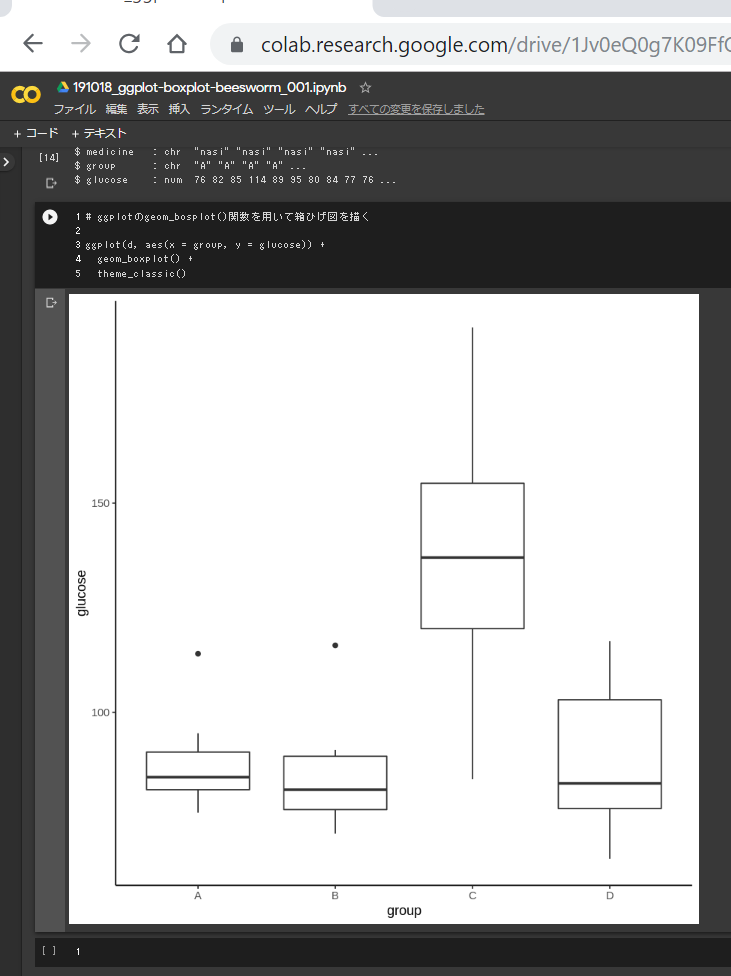Add a text cell with + テキスト
This screenshot has width=731, height=976.
[x=99, y=133]
